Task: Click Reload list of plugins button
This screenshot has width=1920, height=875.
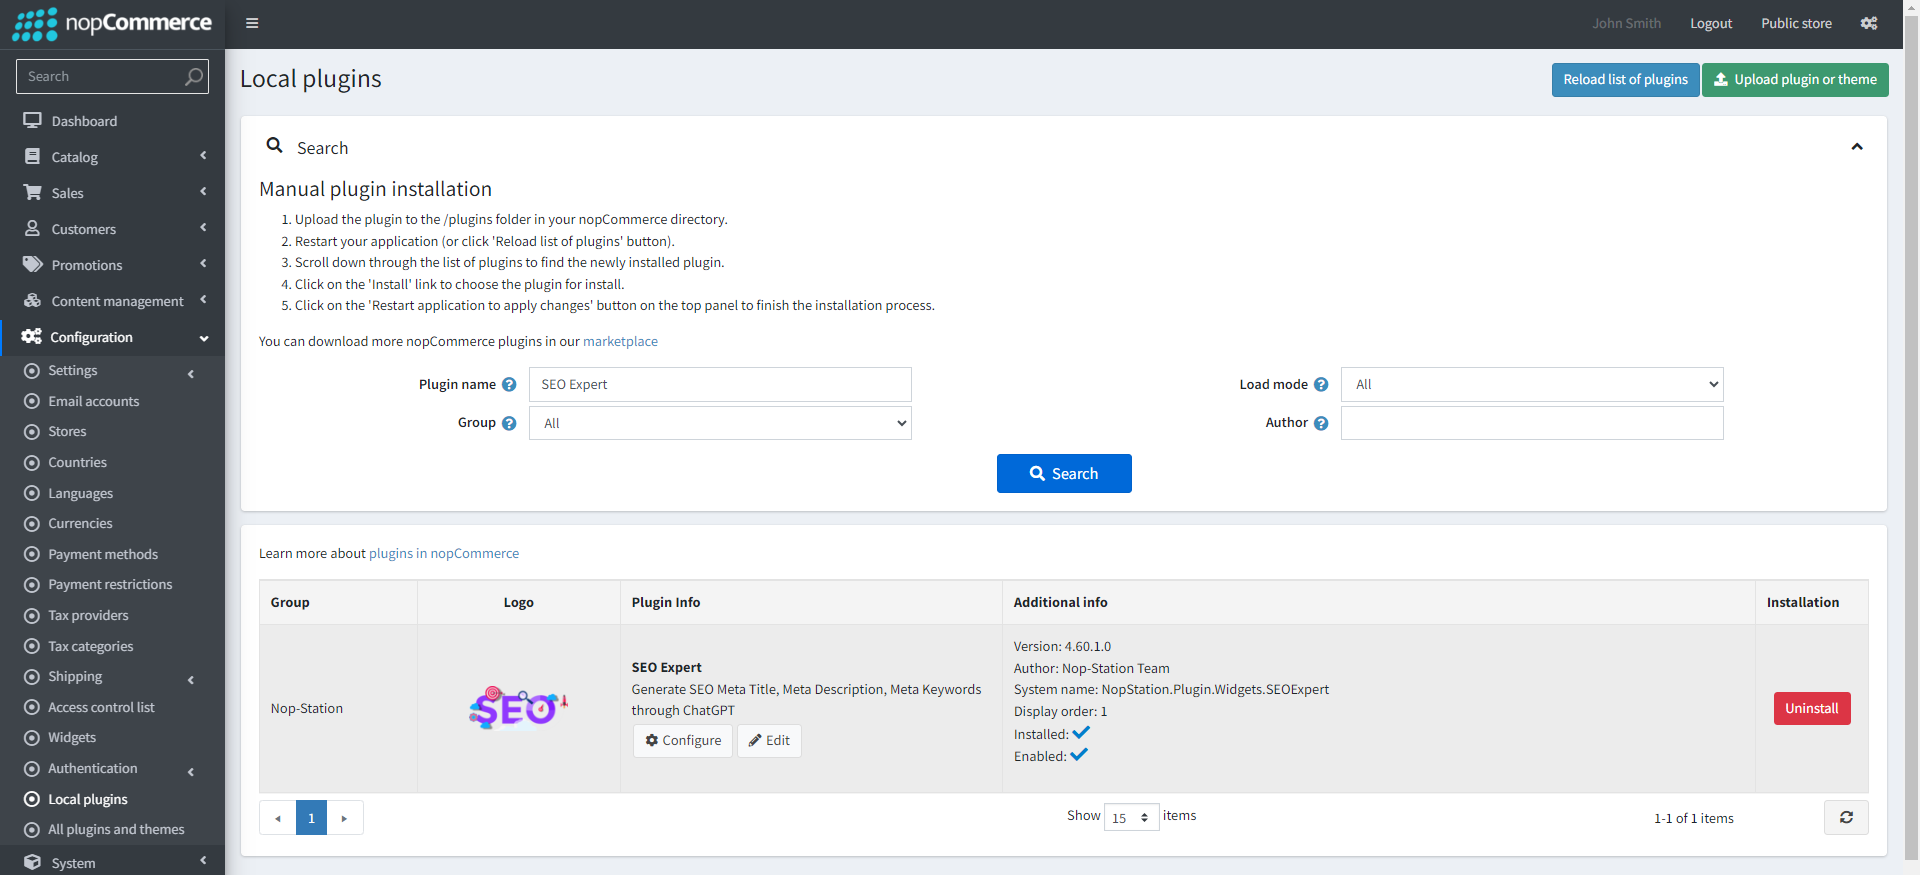Action: click(x=1625, y=80)
